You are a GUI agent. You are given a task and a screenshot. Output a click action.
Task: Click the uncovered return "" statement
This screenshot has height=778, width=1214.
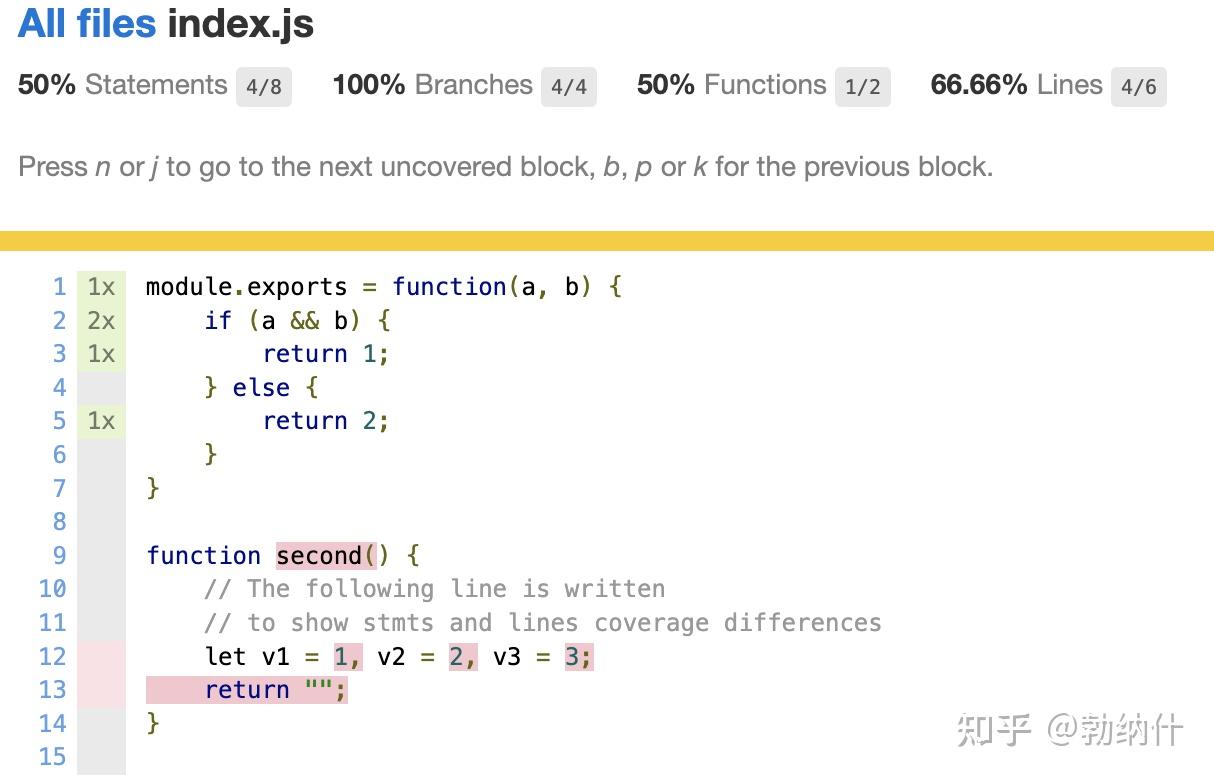pos(275,690)
